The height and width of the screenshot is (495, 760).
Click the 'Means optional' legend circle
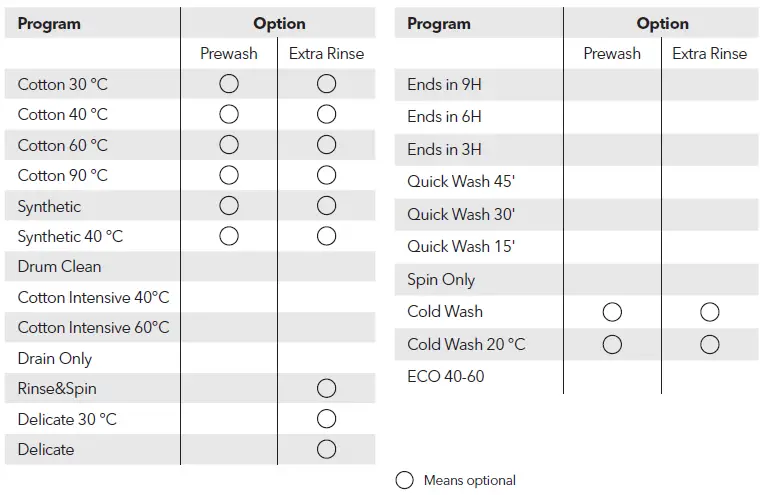click(x=404, y=480)
